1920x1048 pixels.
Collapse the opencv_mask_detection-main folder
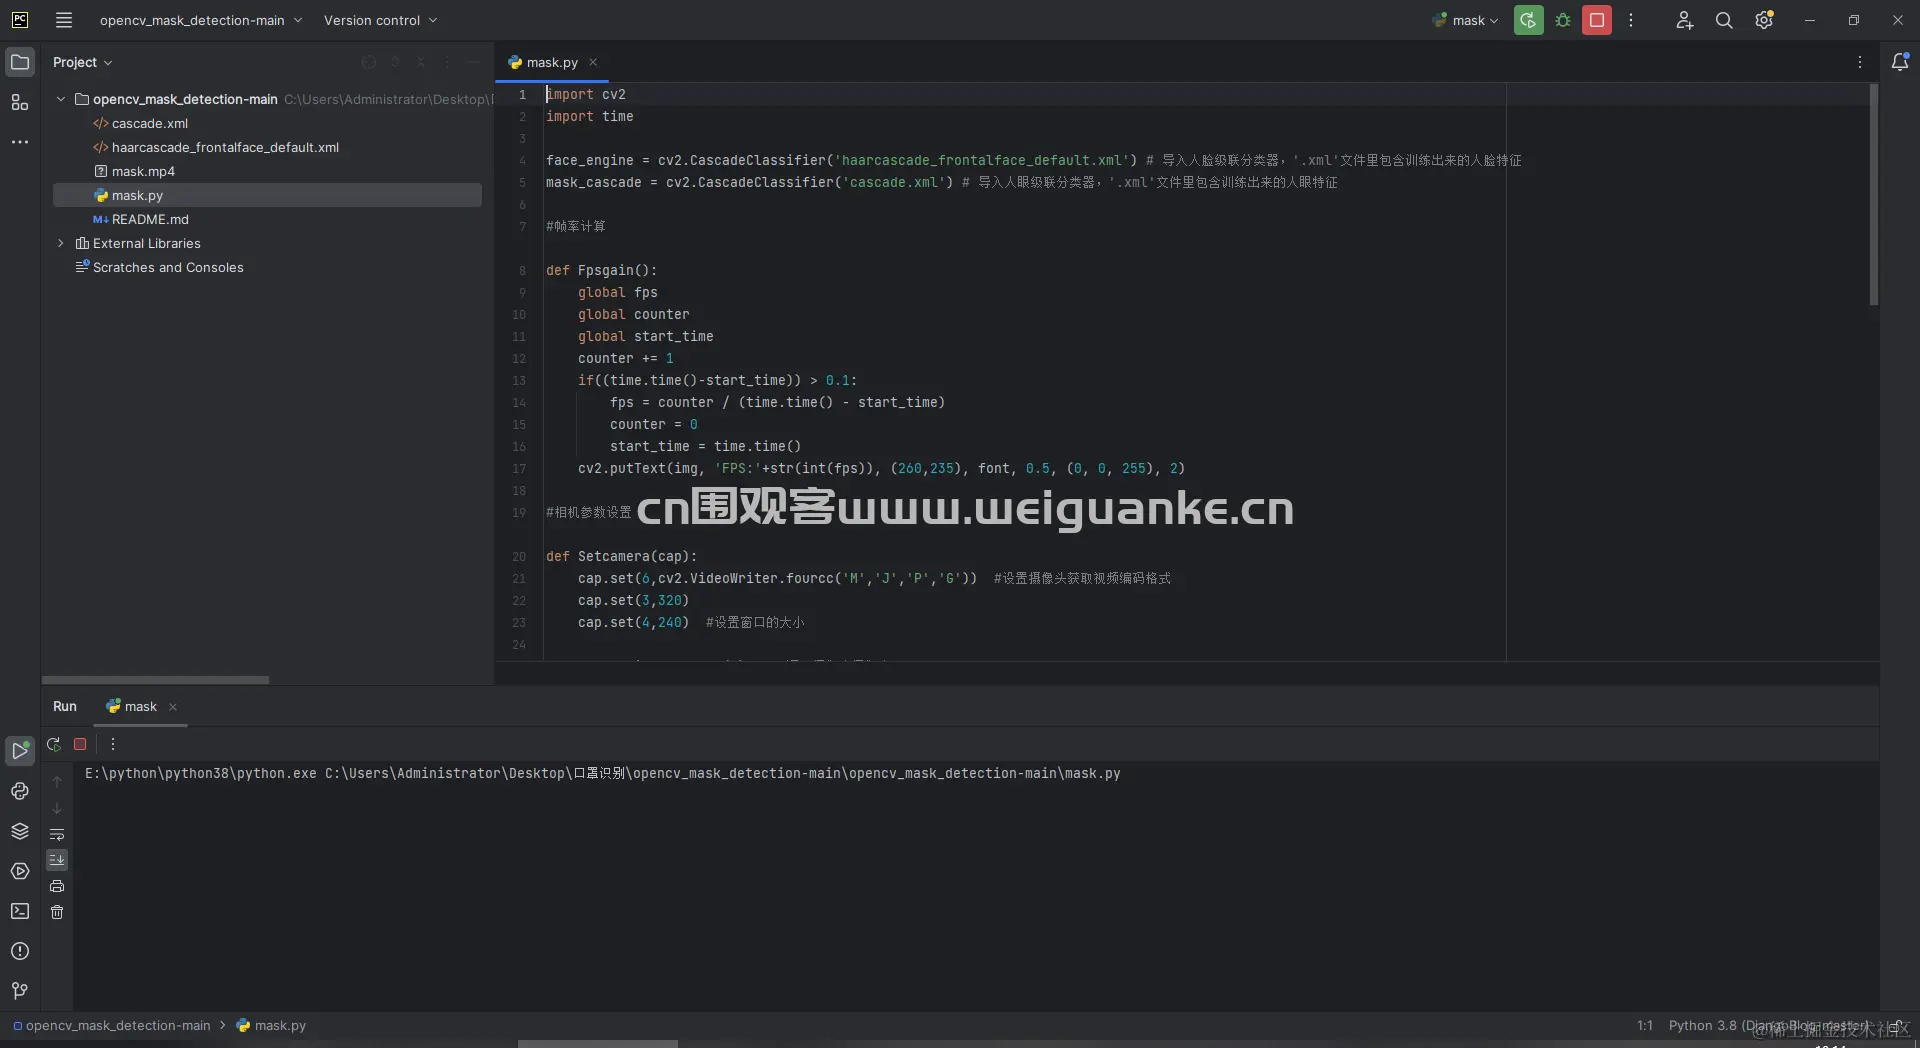61,99
